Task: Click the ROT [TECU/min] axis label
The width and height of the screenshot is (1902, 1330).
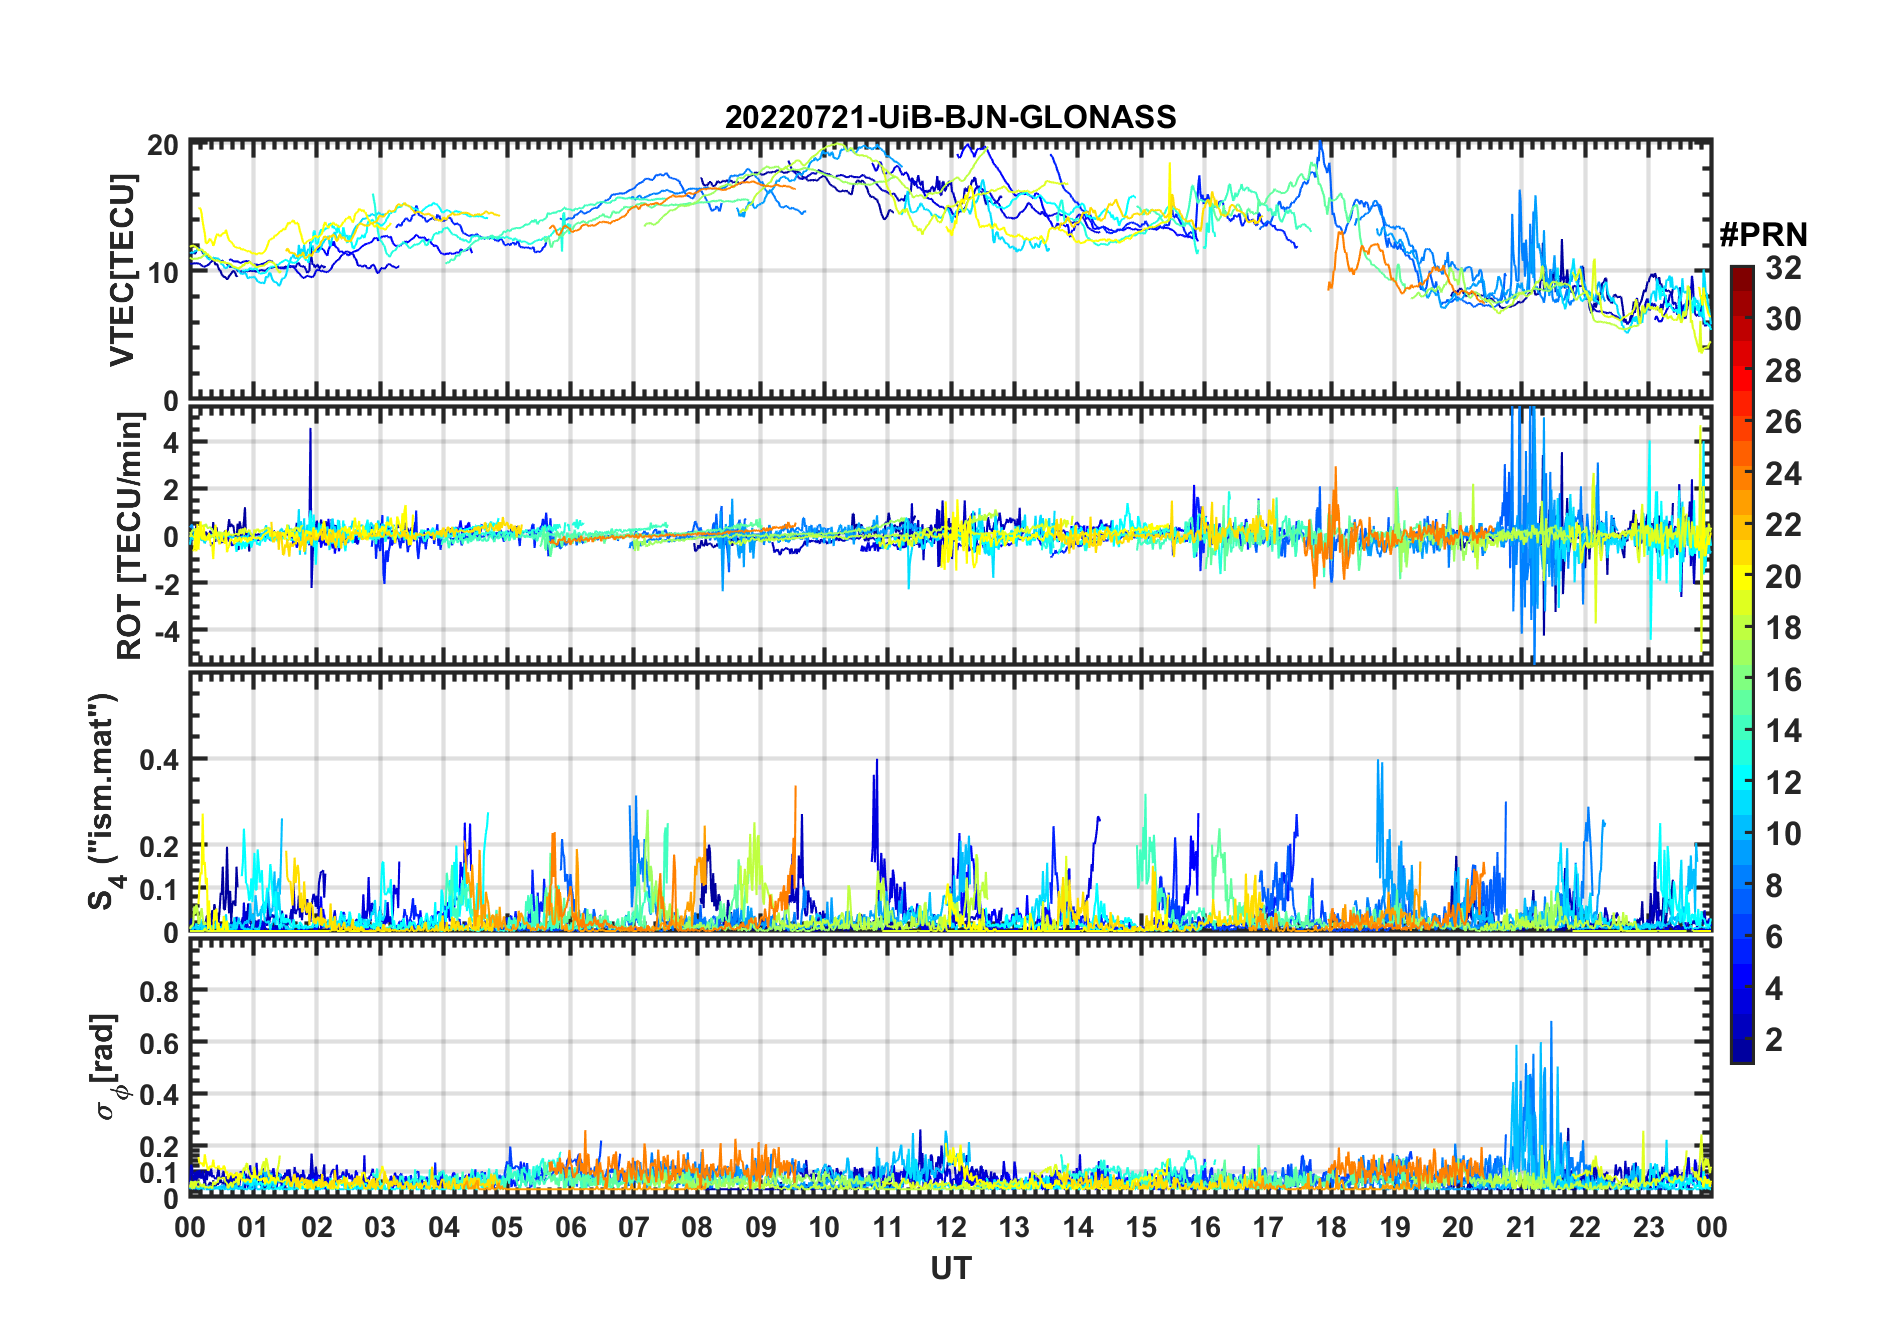Action: pyautogui.click(x=129, y=536)
